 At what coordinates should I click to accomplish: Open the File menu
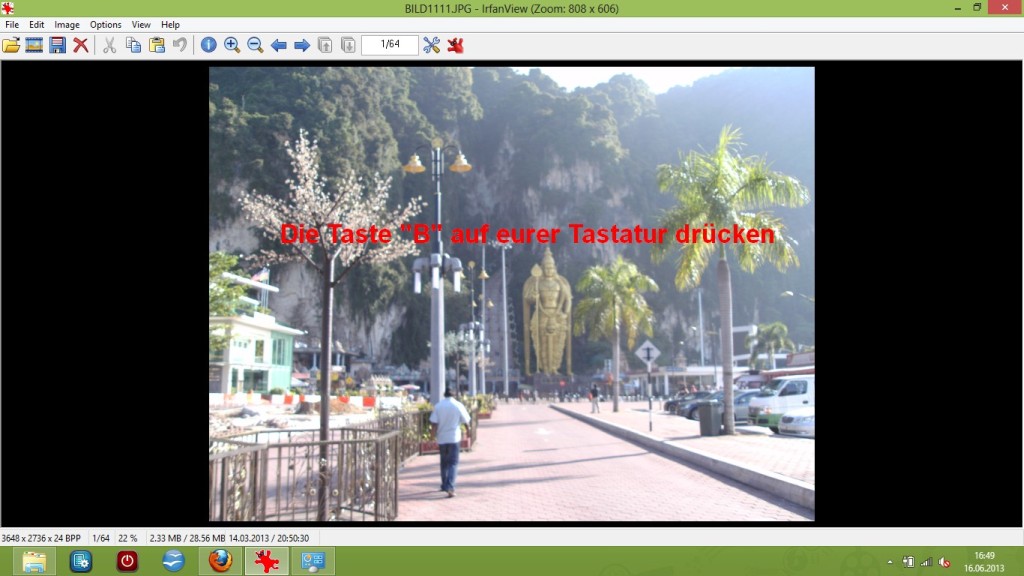click(12, 24)
